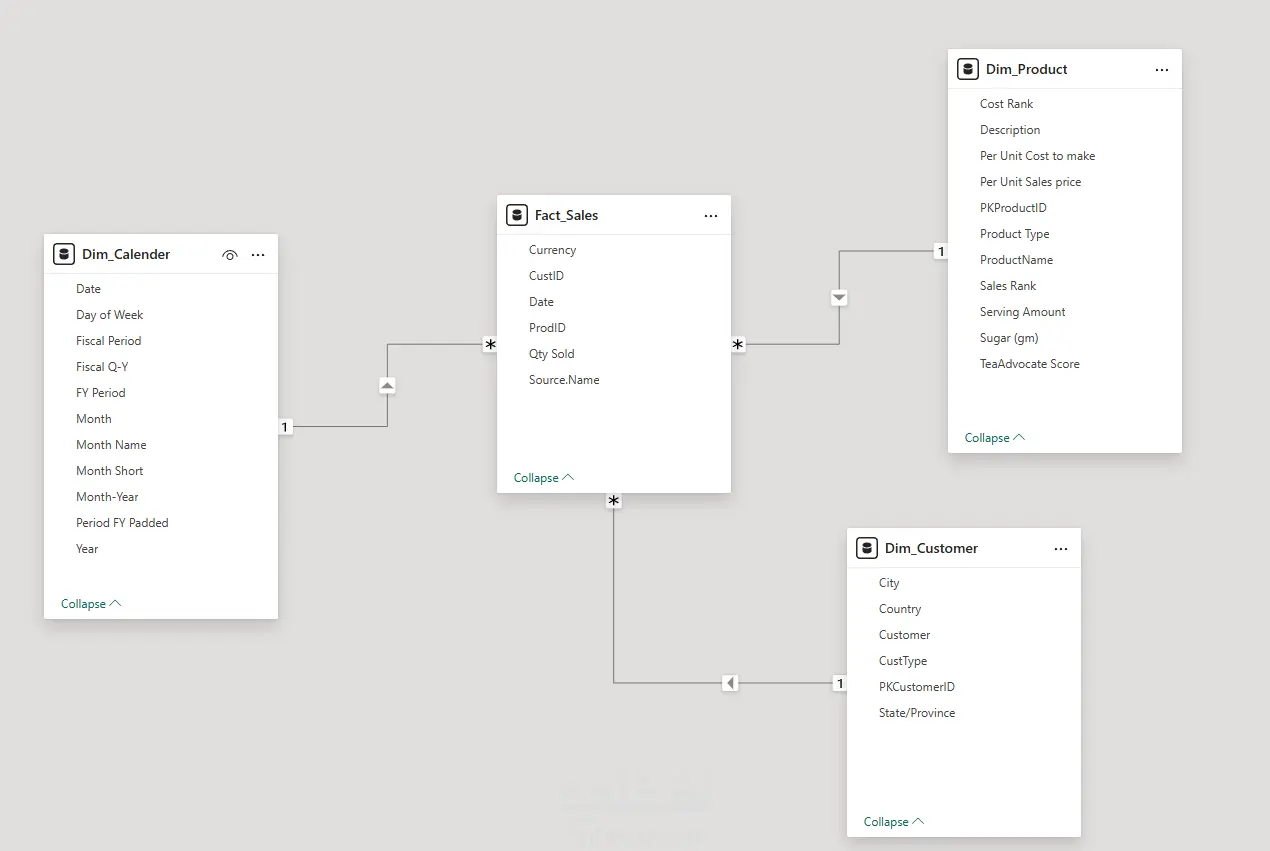Click the Fact_Sales table database icon
This screenshot has width=1270, height=851.
pos(517,215)
